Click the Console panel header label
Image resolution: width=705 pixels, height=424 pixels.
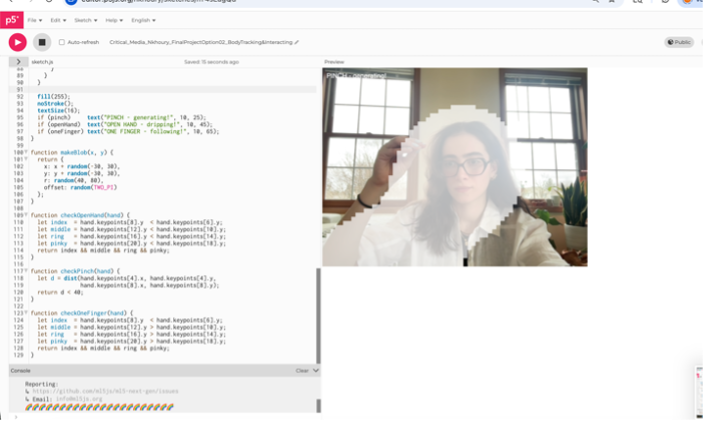(x=20, y=371)
